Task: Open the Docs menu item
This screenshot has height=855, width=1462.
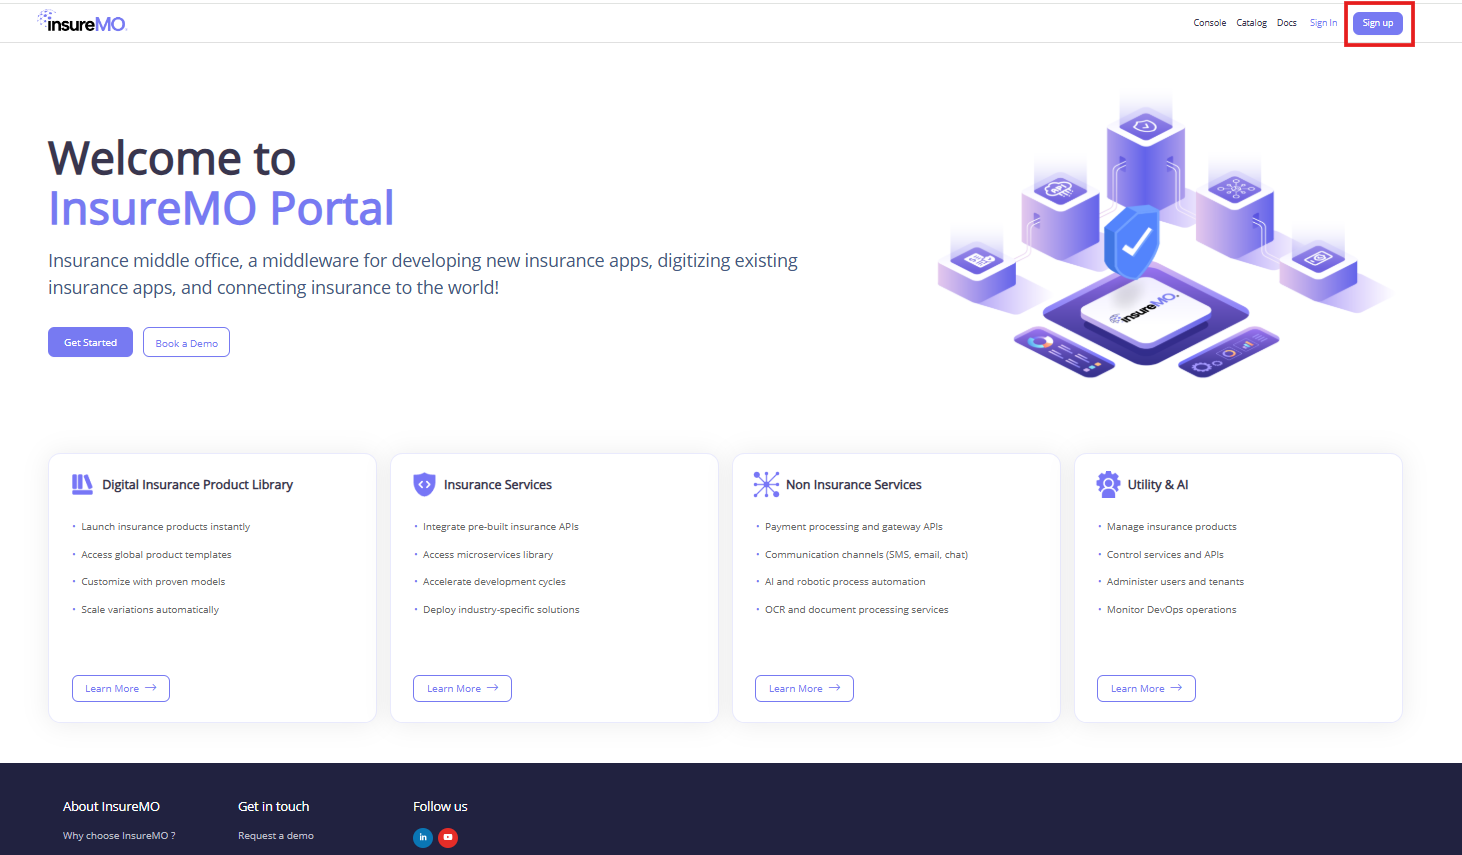Action: click(x=1287, y=23)
